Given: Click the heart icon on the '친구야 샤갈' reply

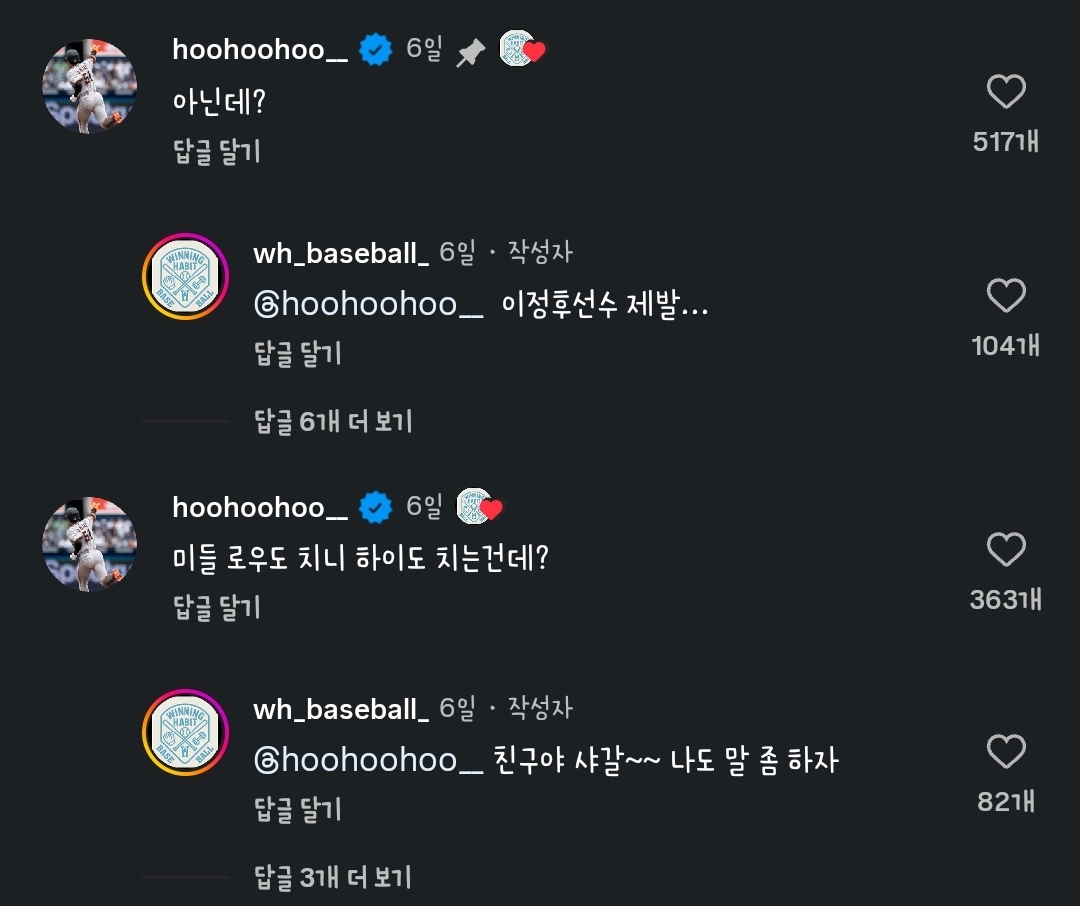Looking at the screenshot, I should [1007, 749].
